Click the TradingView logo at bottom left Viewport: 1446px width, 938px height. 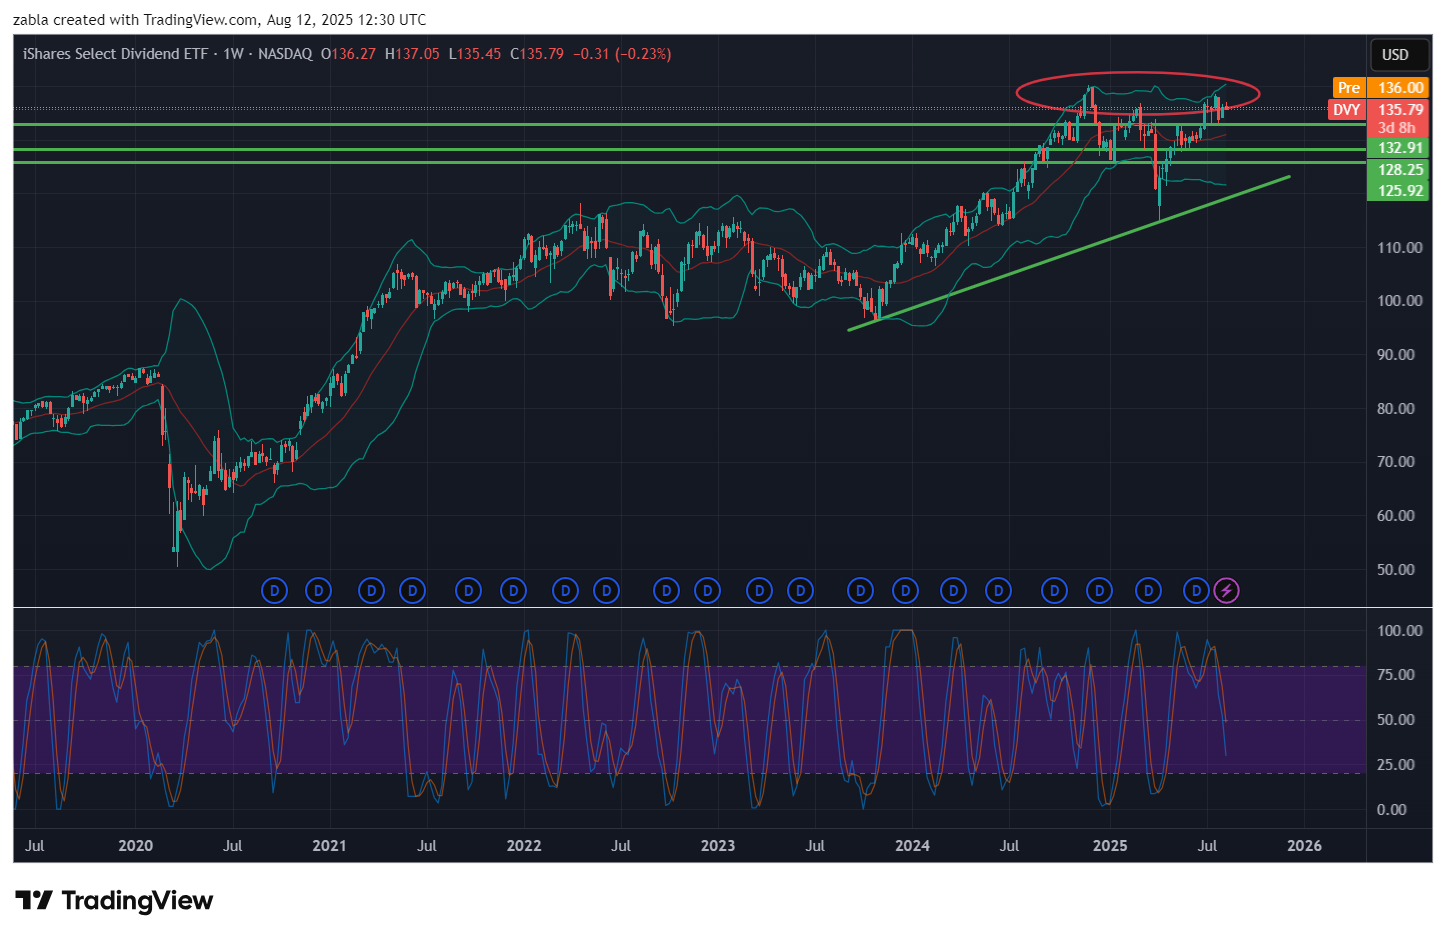point(114,901)
